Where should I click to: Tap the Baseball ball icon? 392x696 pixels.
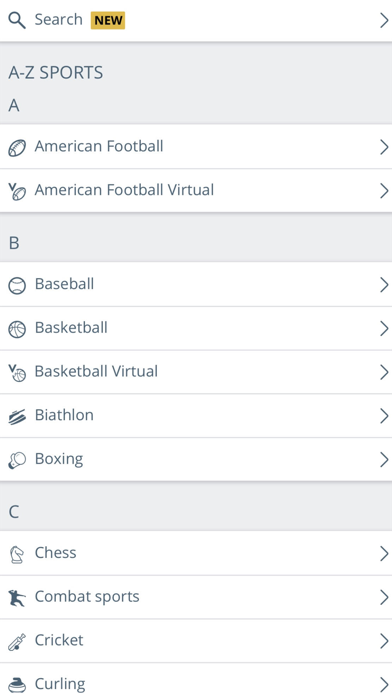click(17, 285)
